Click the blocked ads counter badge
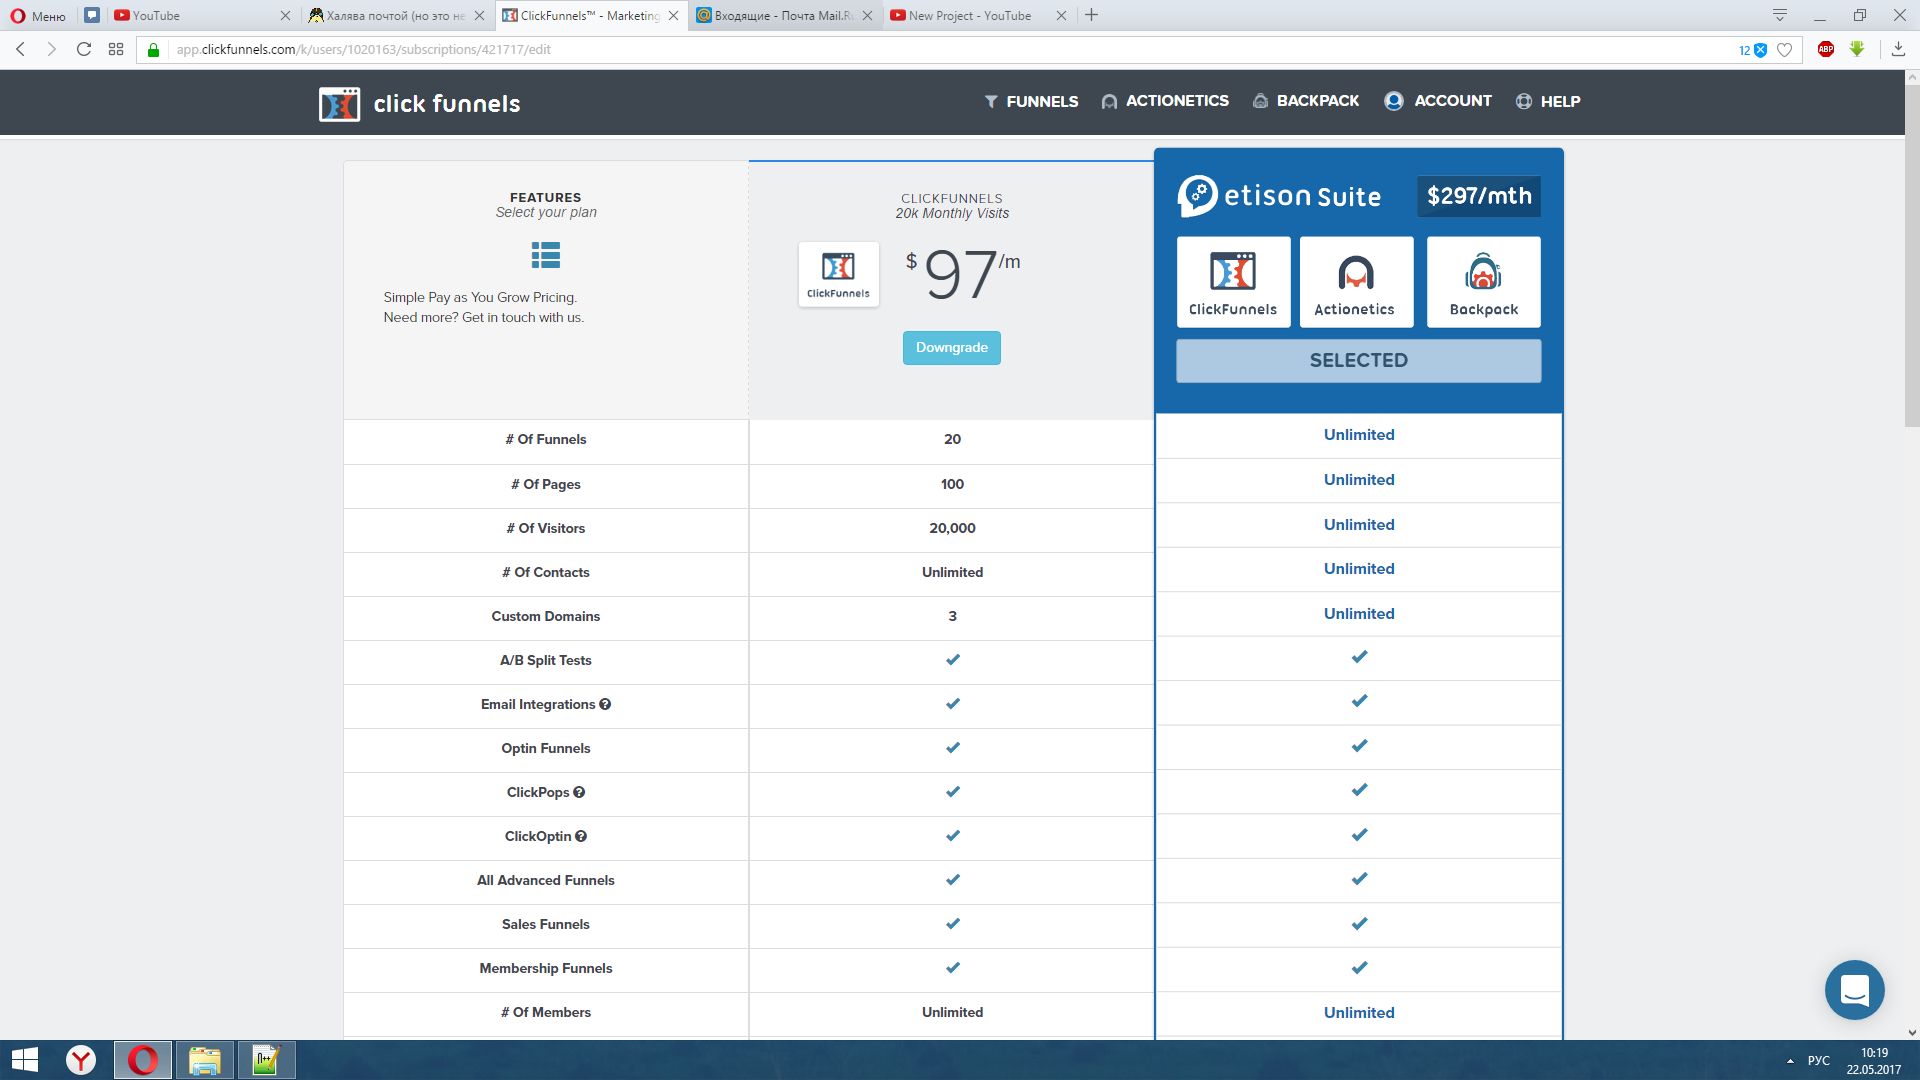 tap(1753, 50)
